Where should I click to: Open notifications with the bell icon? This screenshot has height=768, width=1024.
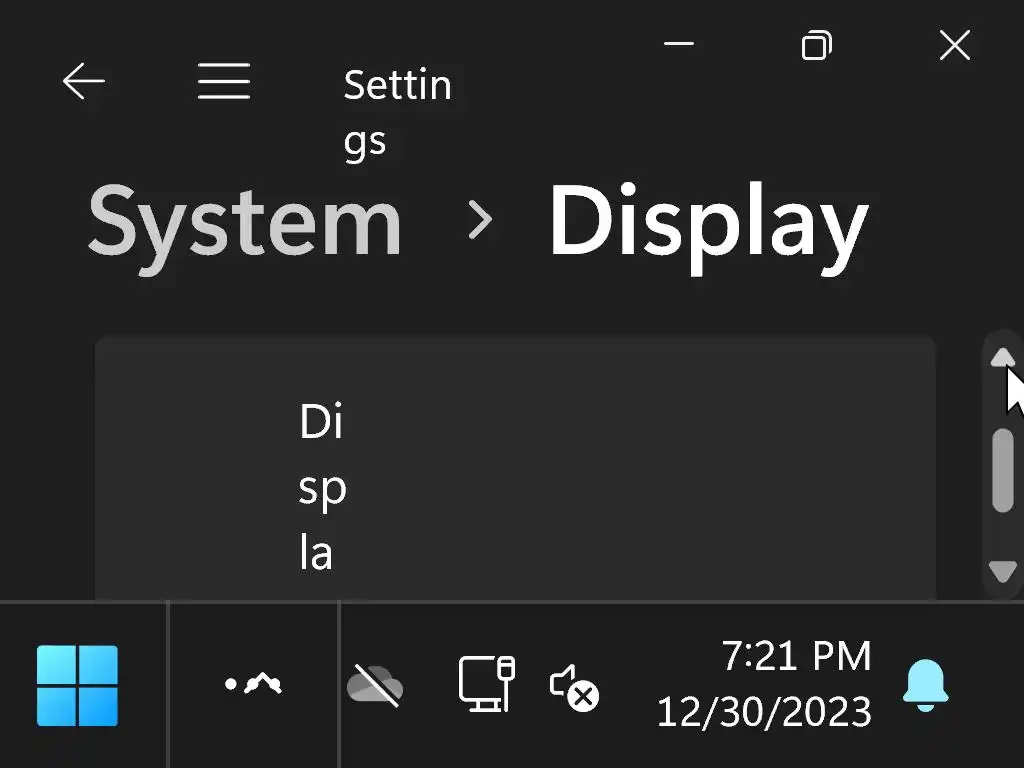pos(925,686)
